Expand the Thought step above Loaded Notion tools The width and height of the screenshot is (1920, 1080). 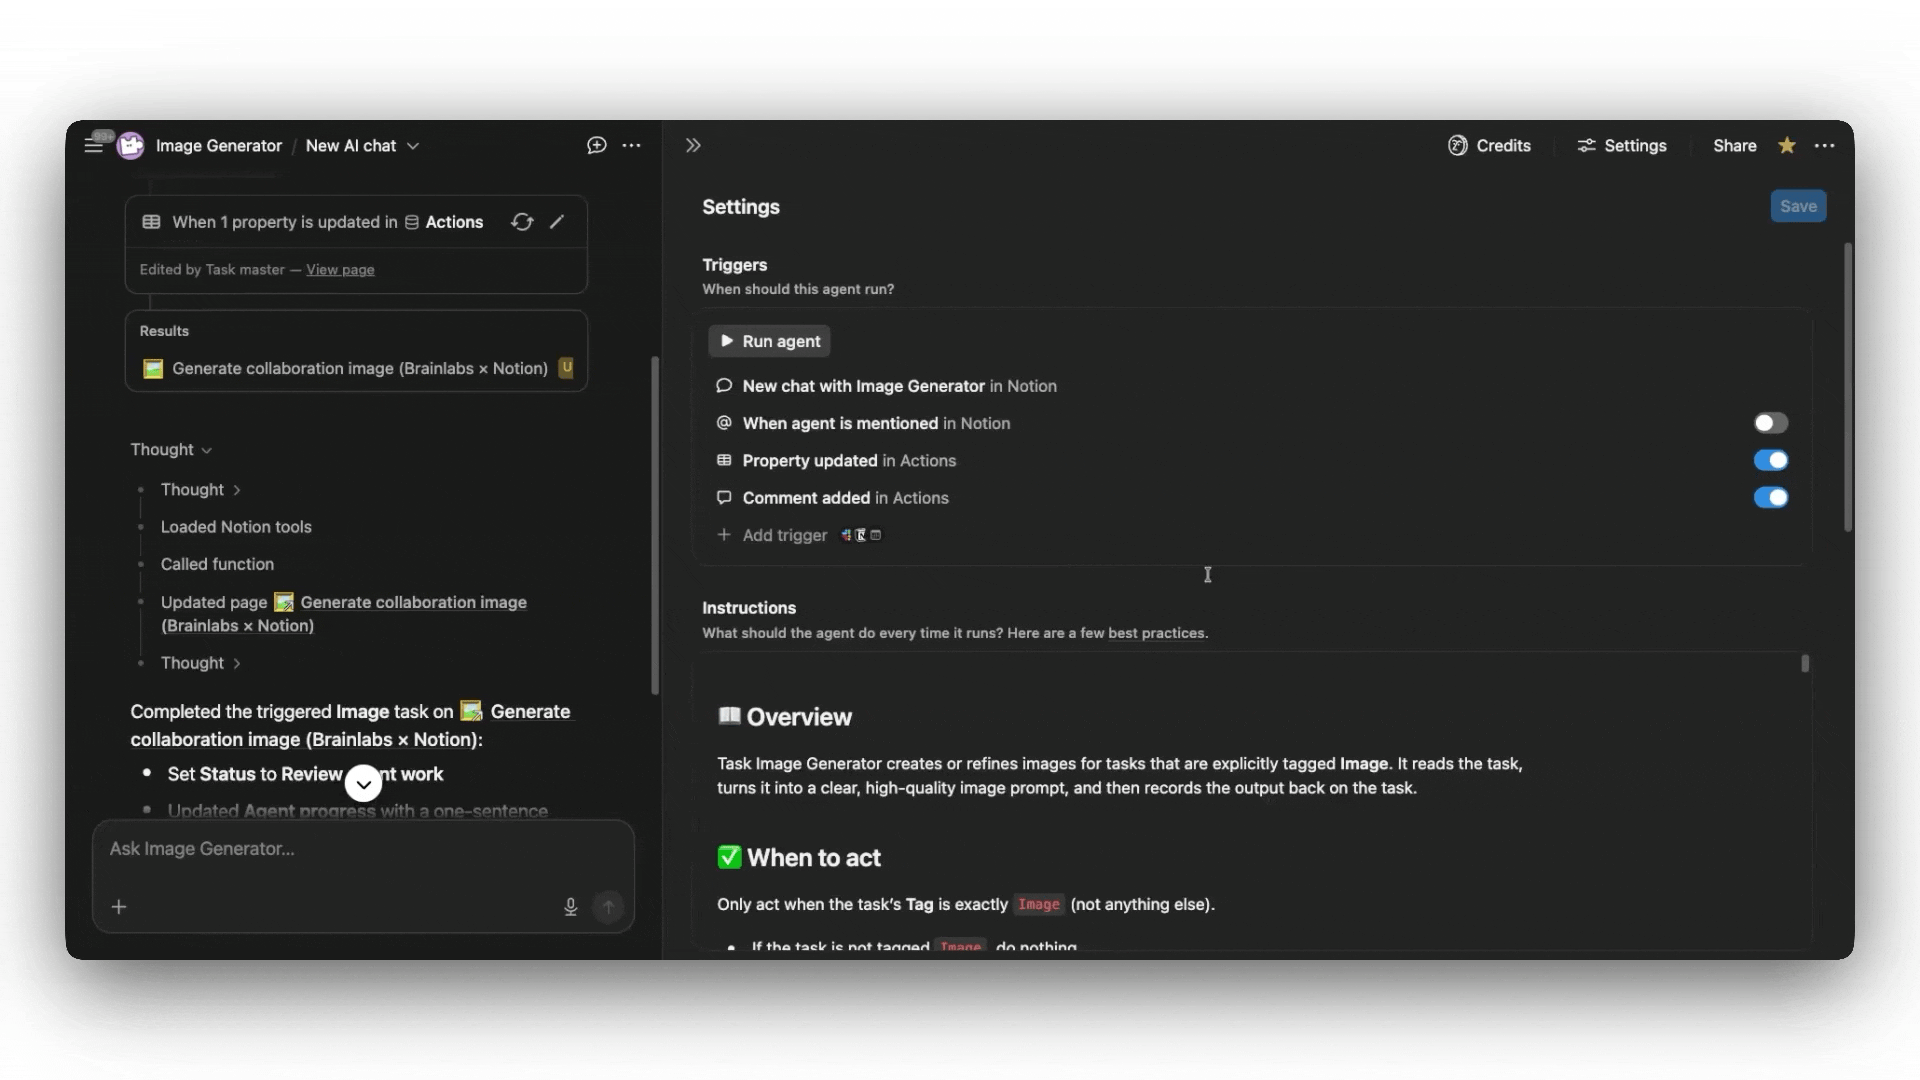[x=200, y=490]
